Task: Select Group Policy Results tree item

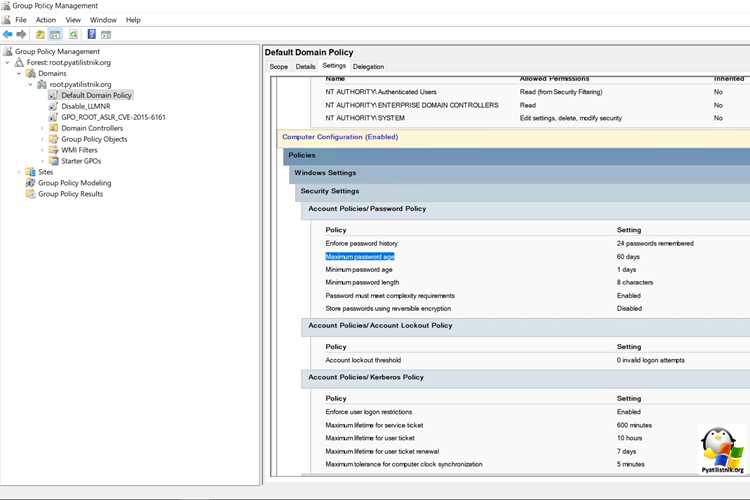Action: 70,194
